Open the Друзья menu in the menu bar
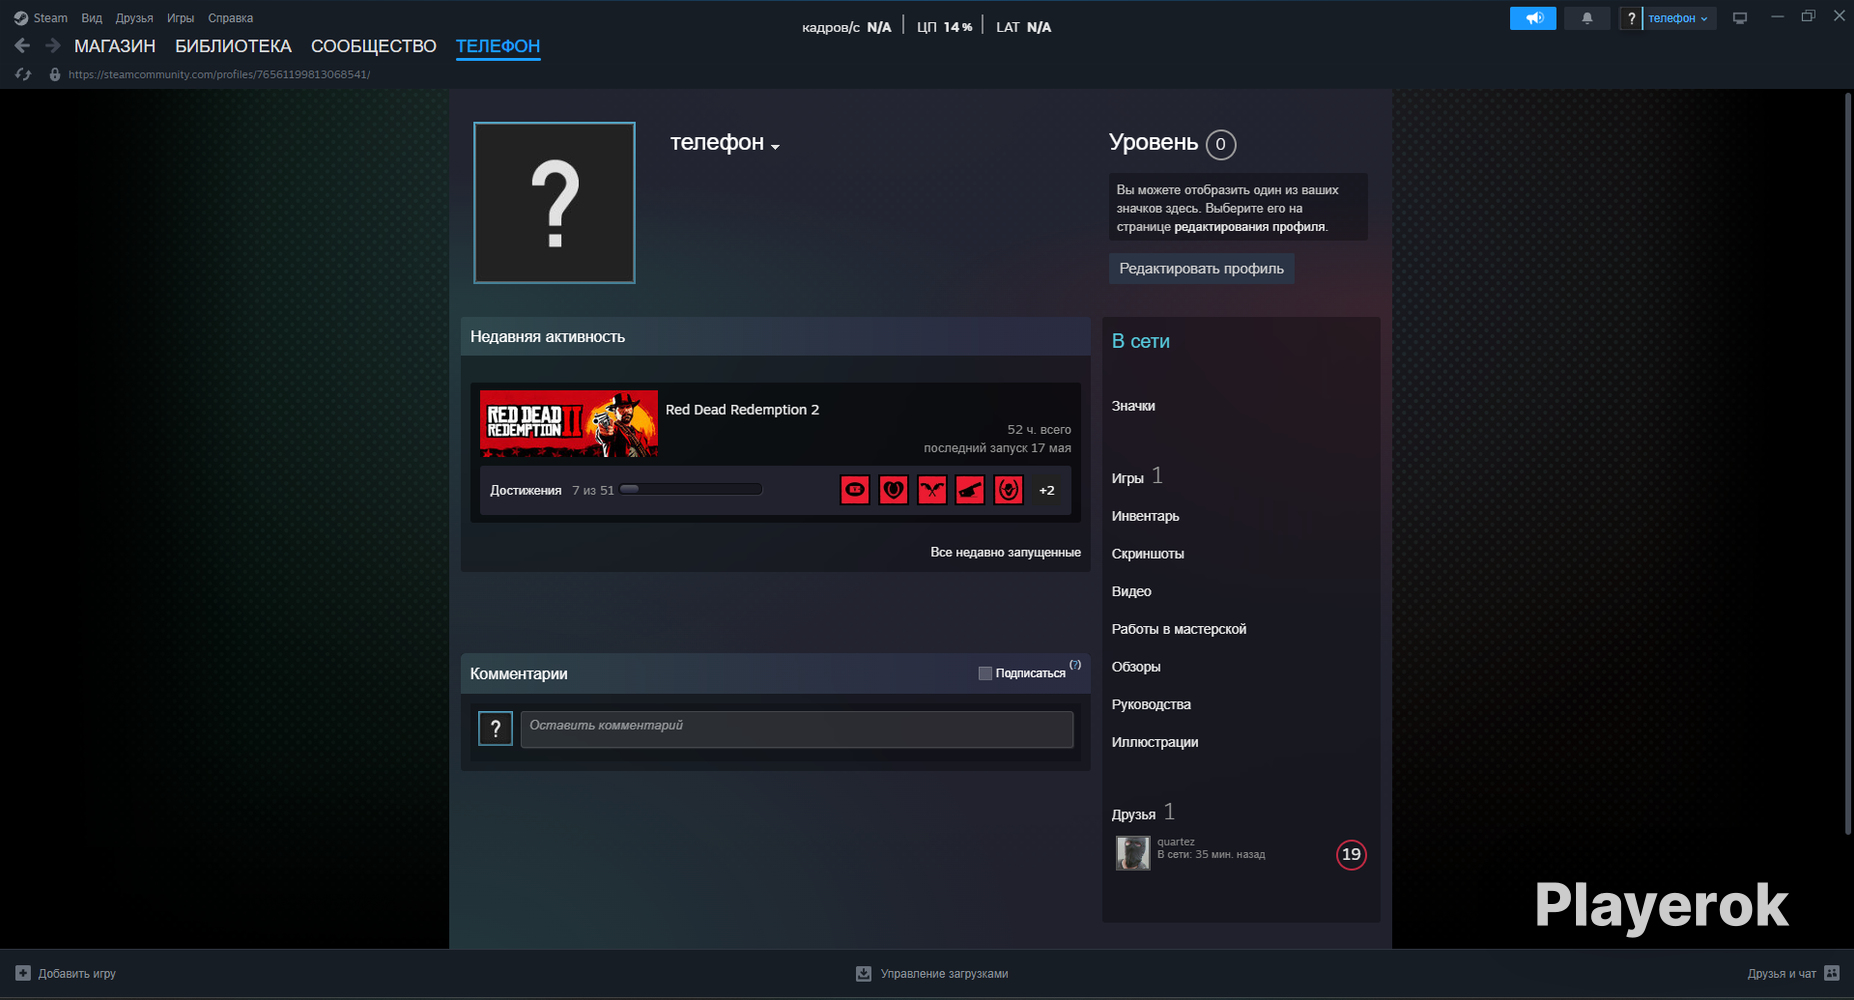The height and width of the screenshot is (1000, 1854). point(134,18)
